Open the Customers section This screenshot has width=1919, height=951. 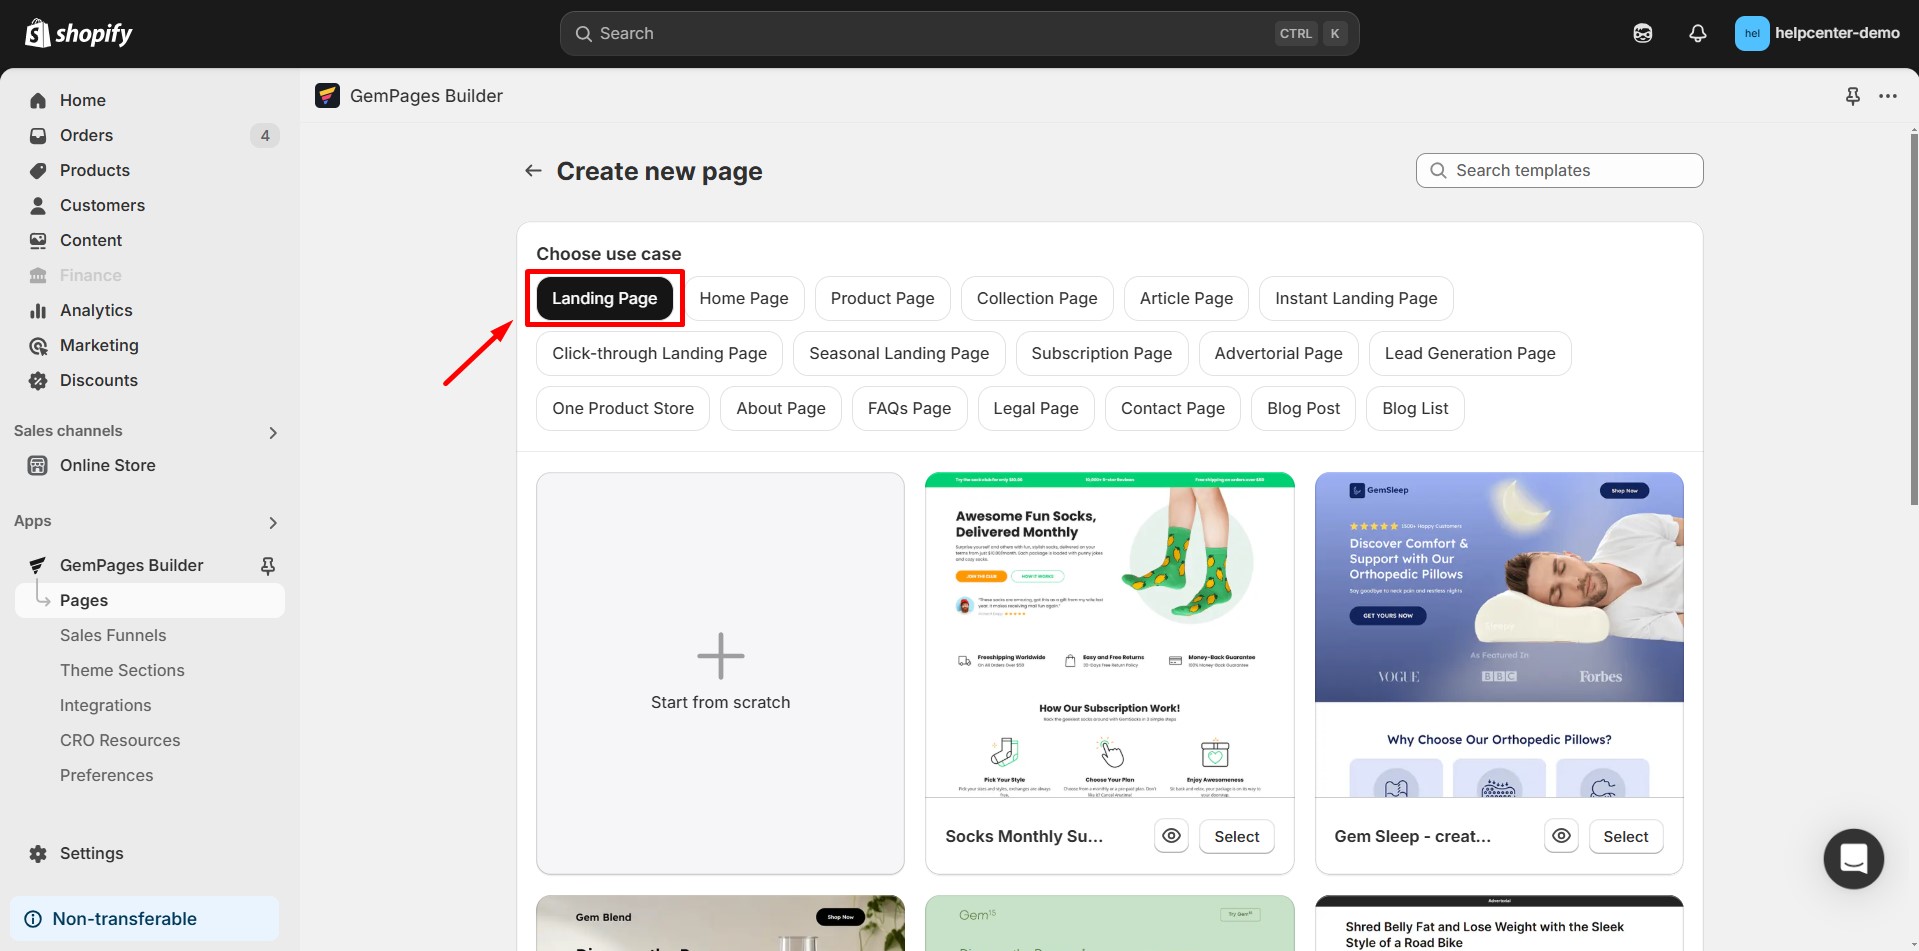(x=102, y=205)
